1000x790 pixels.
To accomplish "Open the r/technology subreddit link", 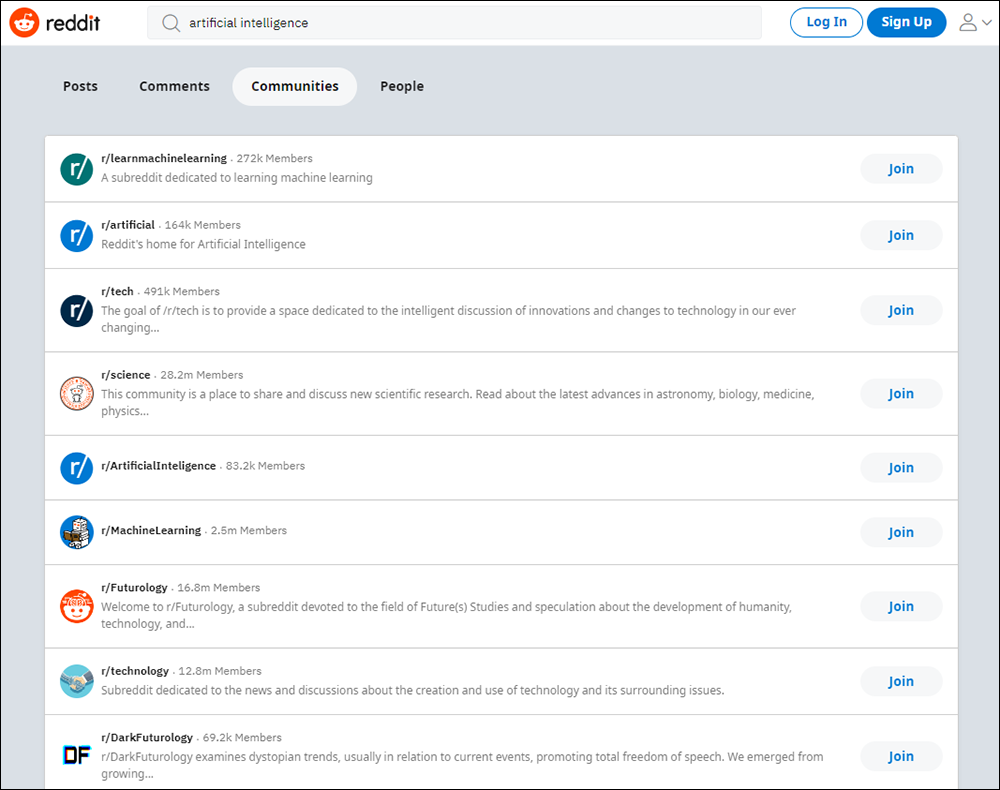I will coord(135,671).
